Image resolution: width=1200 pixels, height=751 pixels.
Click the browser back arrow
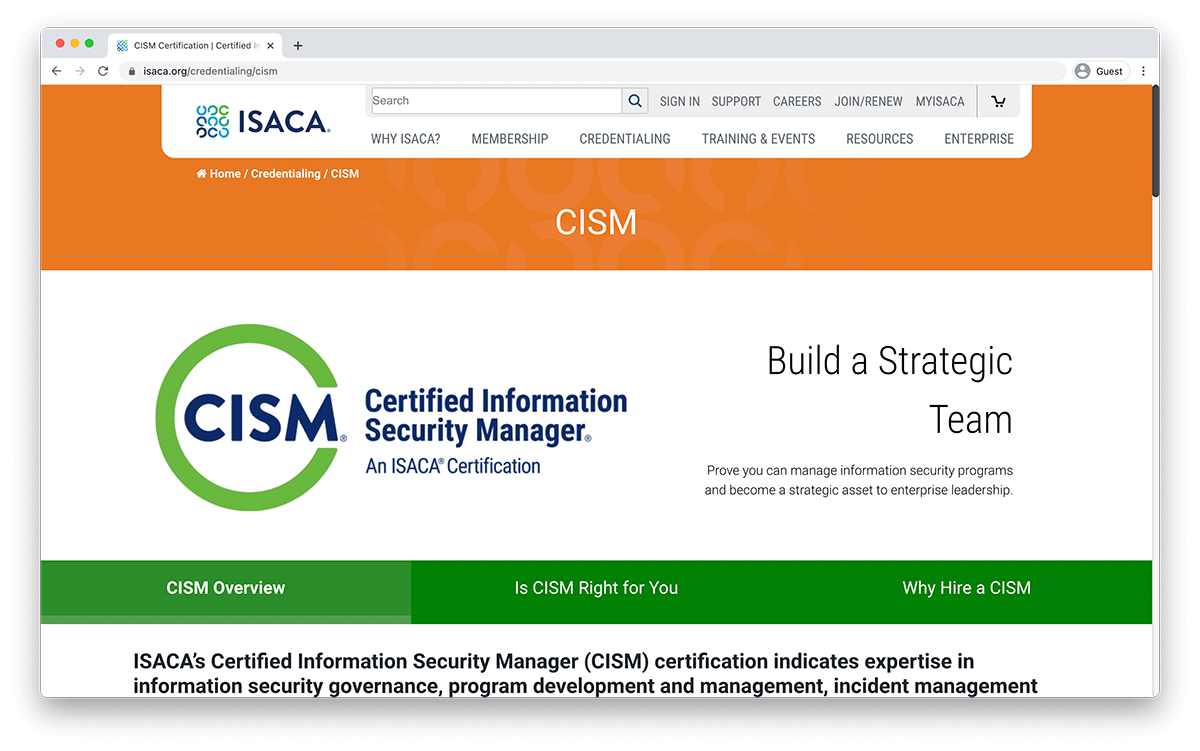tap(57, 71)
